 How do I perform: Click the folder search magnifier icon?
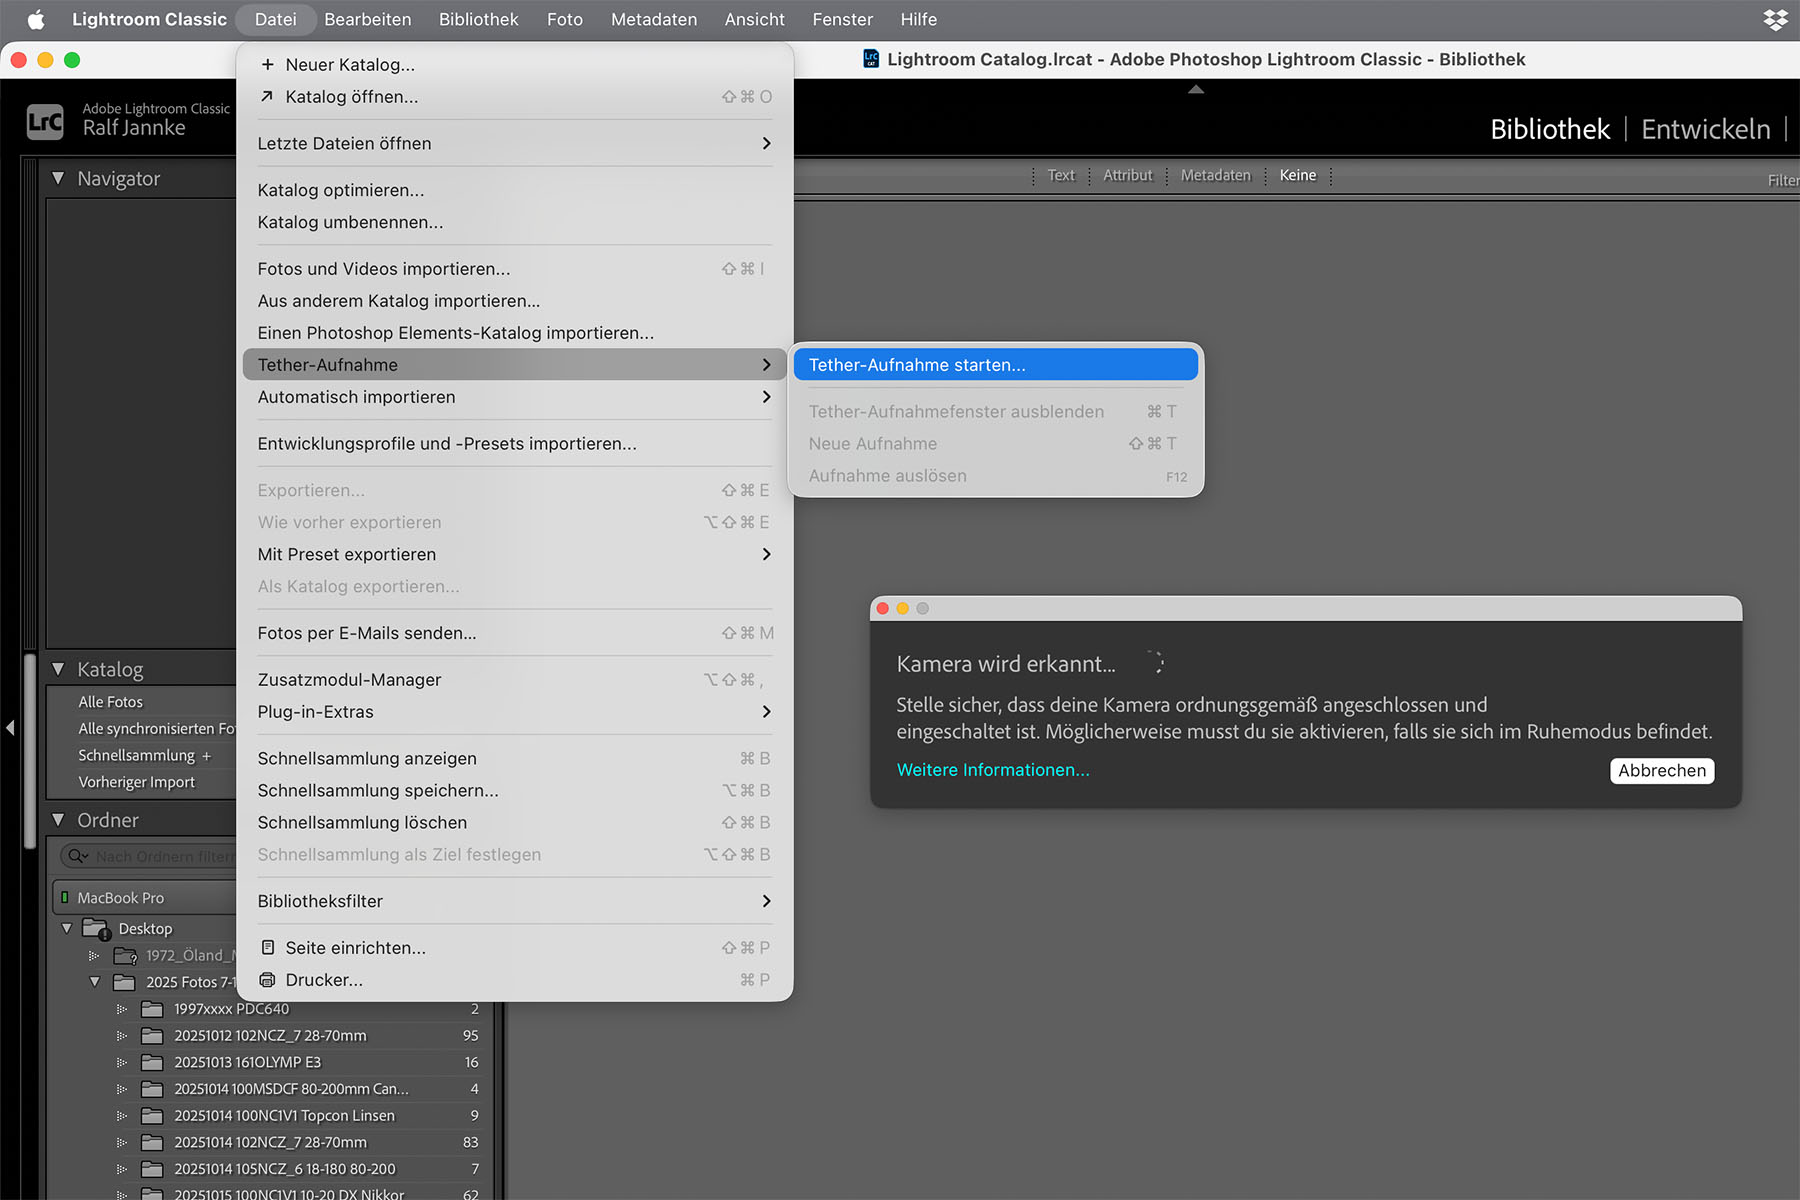pyautogui.click(x=76, y=856)
